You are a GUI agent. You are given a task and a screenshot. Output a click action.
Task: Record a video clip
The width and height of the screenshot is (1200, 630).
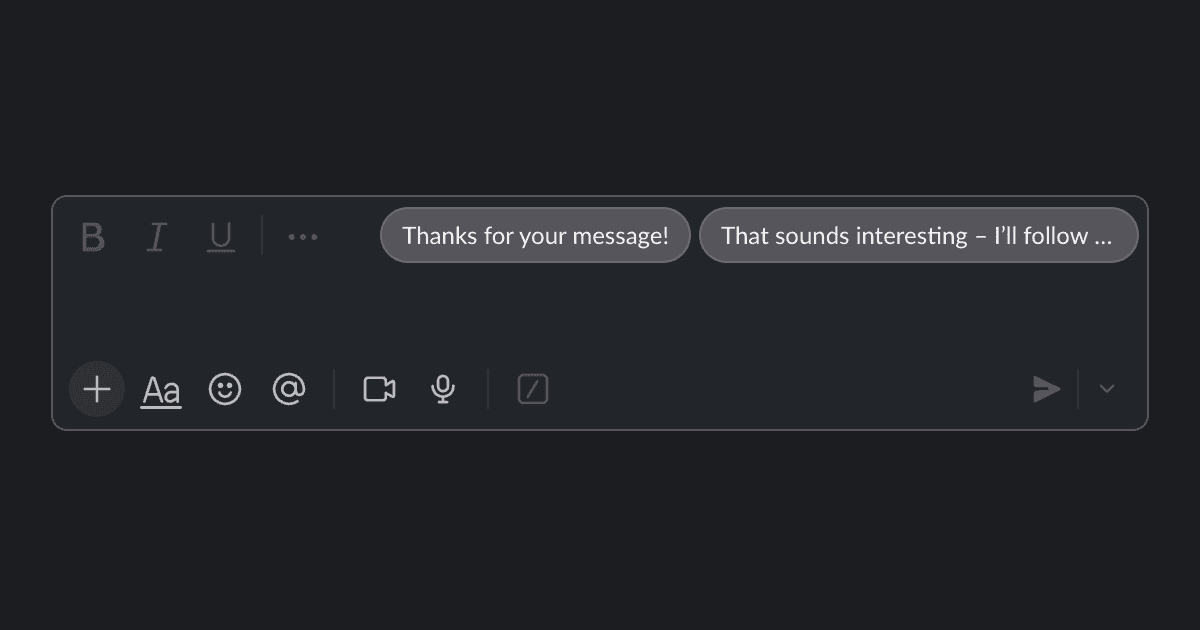click(379, 389)
